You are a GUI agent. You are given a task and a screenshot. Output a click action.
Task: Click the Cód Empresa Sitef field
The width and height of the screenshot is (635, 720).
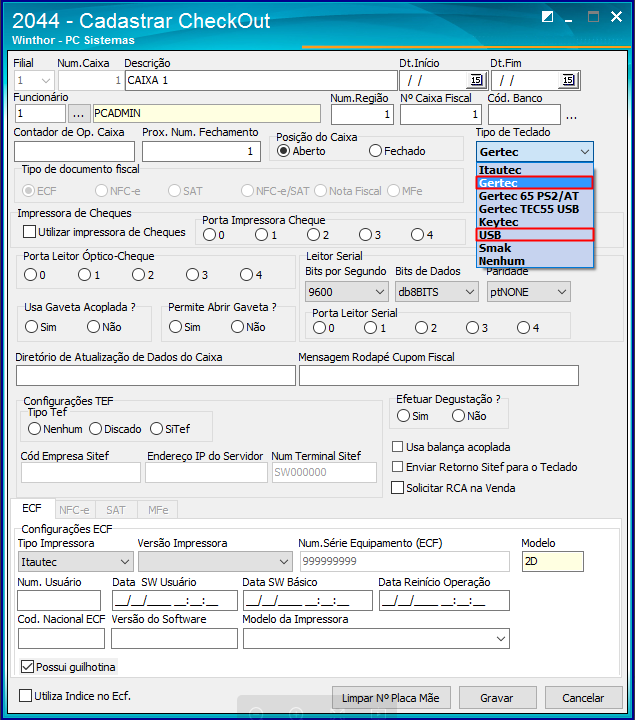coord(81,472)
